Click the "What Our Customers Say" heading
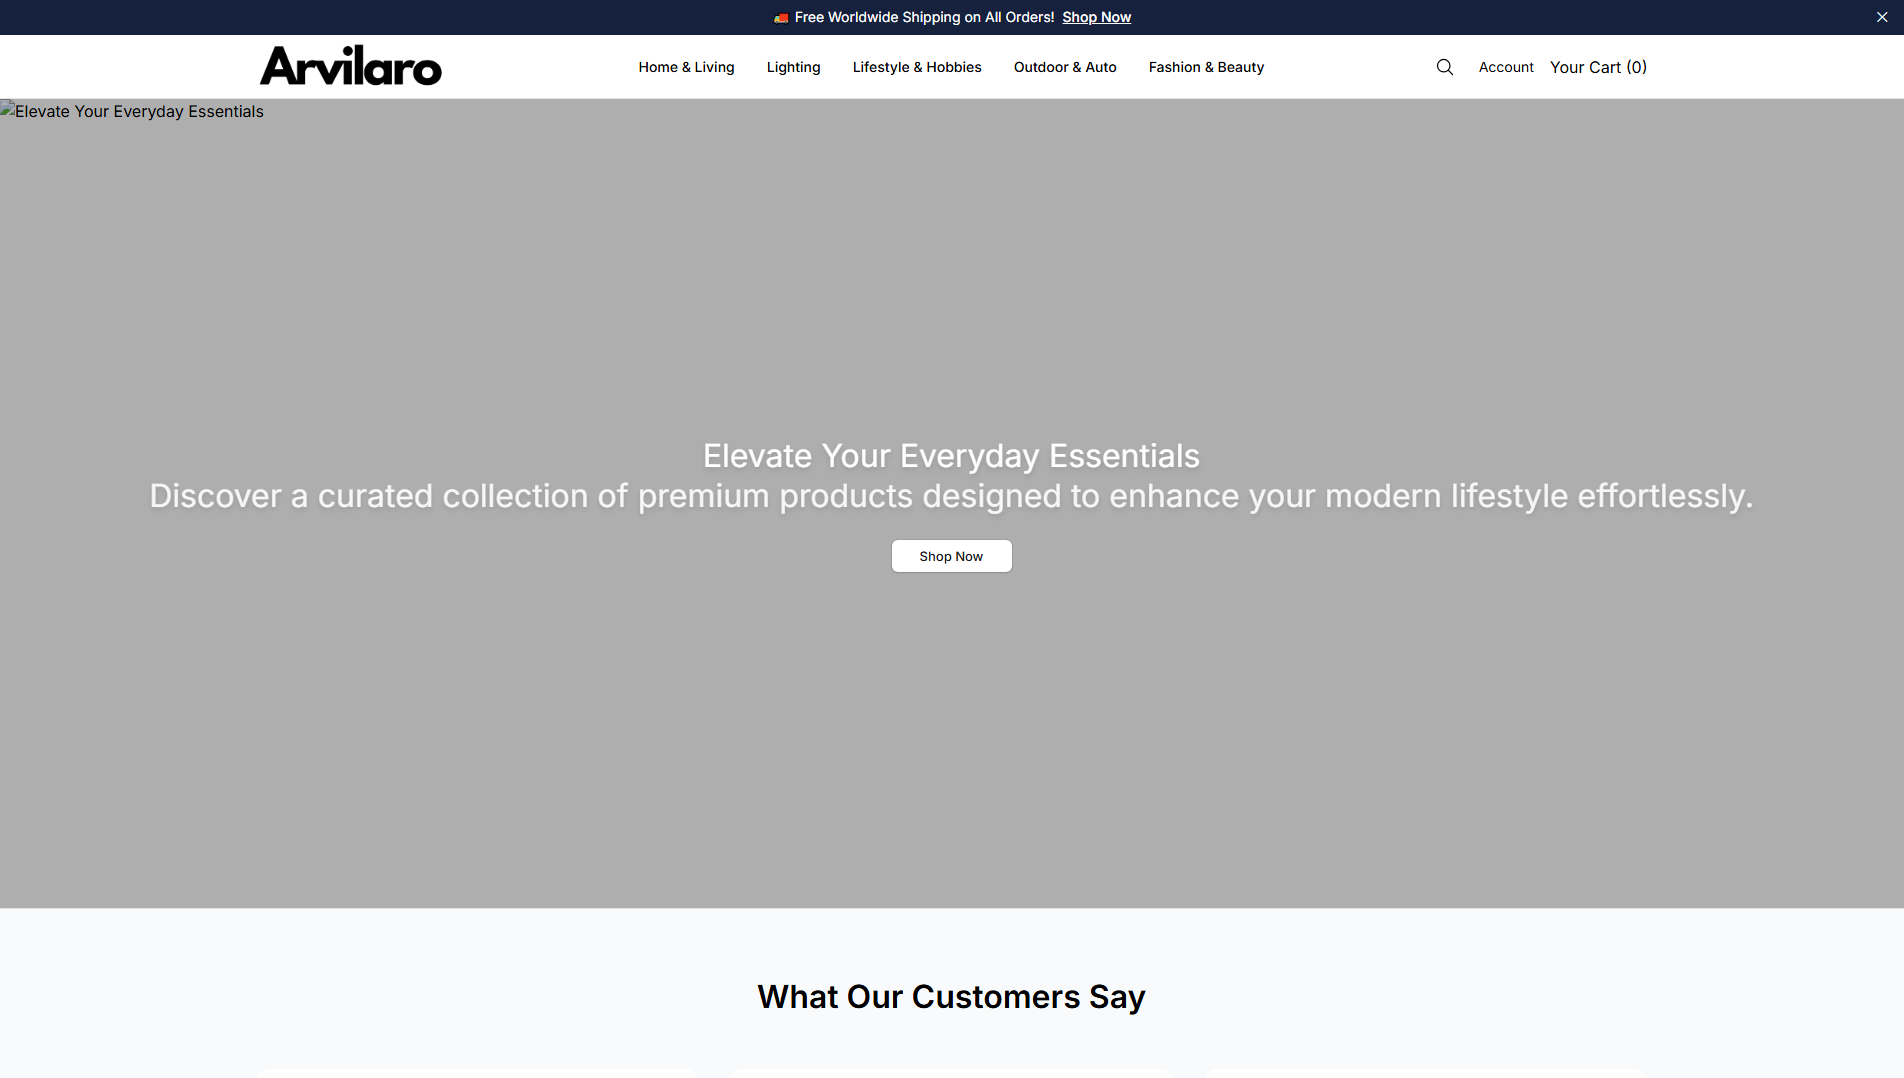 point(951,997)
